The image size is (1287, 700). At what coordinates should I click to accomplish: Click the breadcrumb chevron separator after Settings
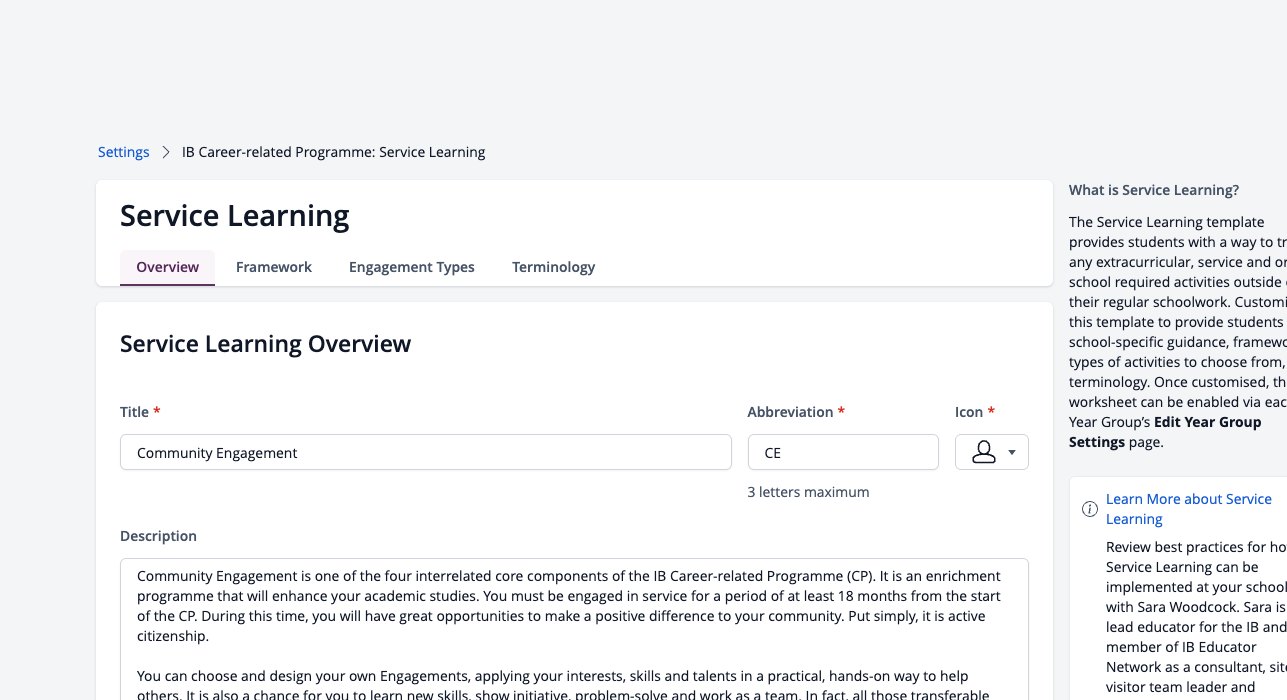166,152
